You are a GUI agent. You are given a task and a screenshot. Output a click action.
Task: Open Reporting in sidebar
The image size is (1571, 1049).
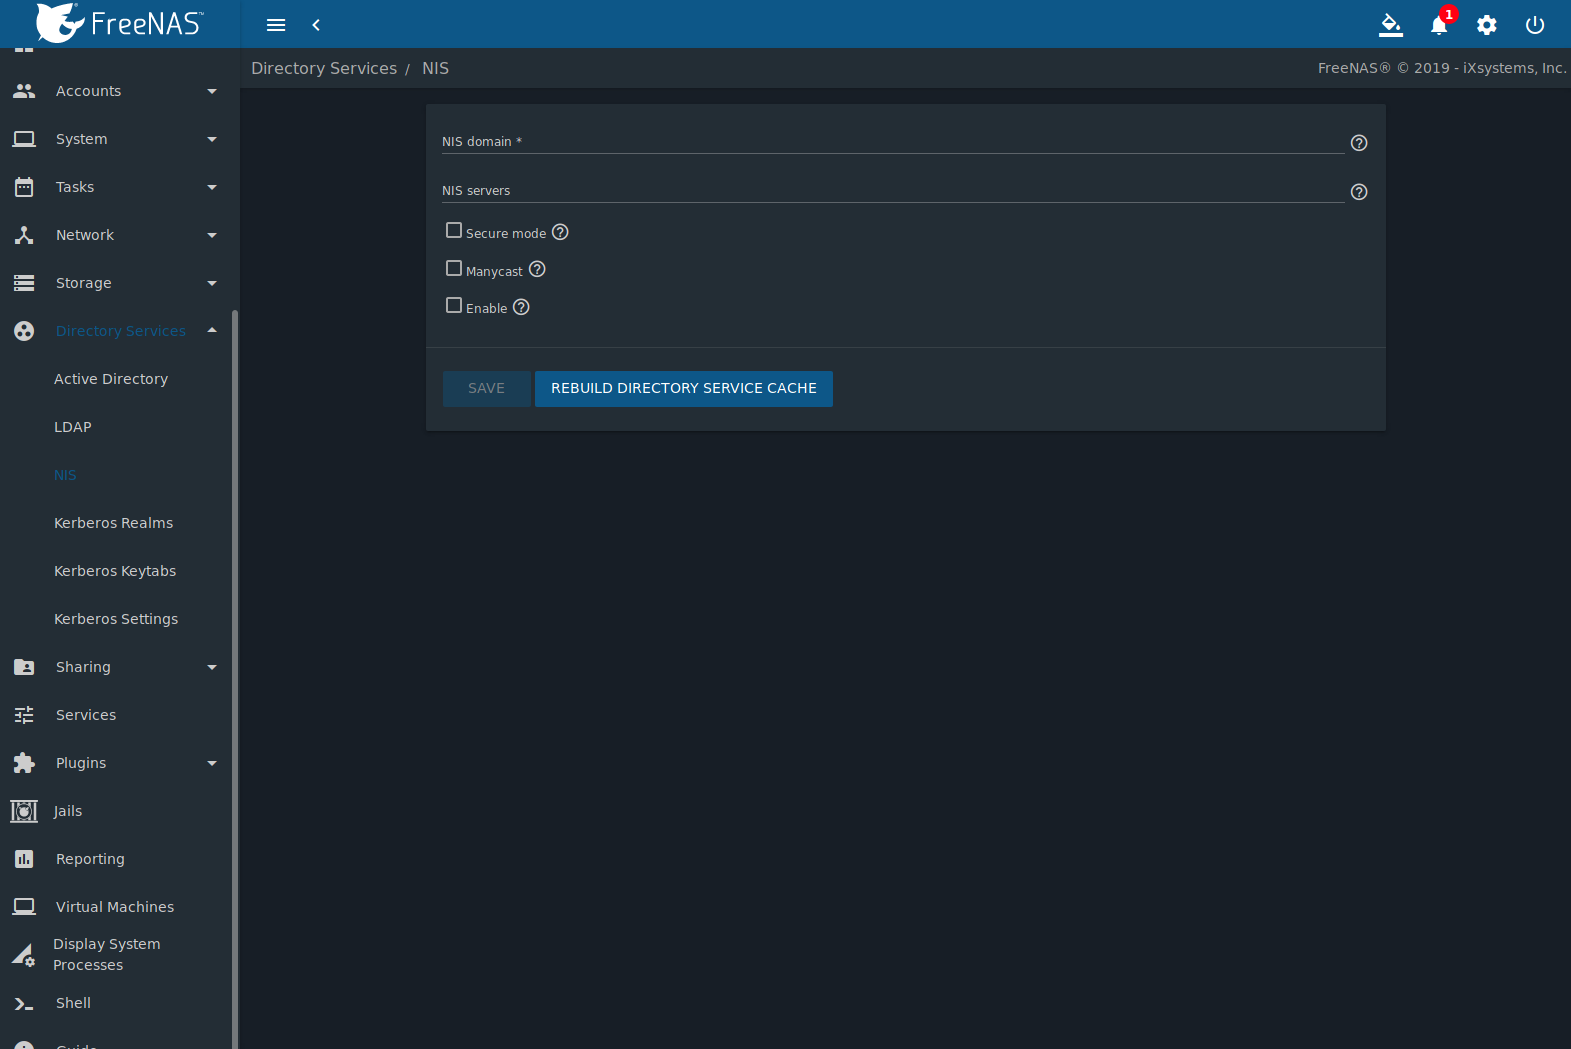(90, 859)
